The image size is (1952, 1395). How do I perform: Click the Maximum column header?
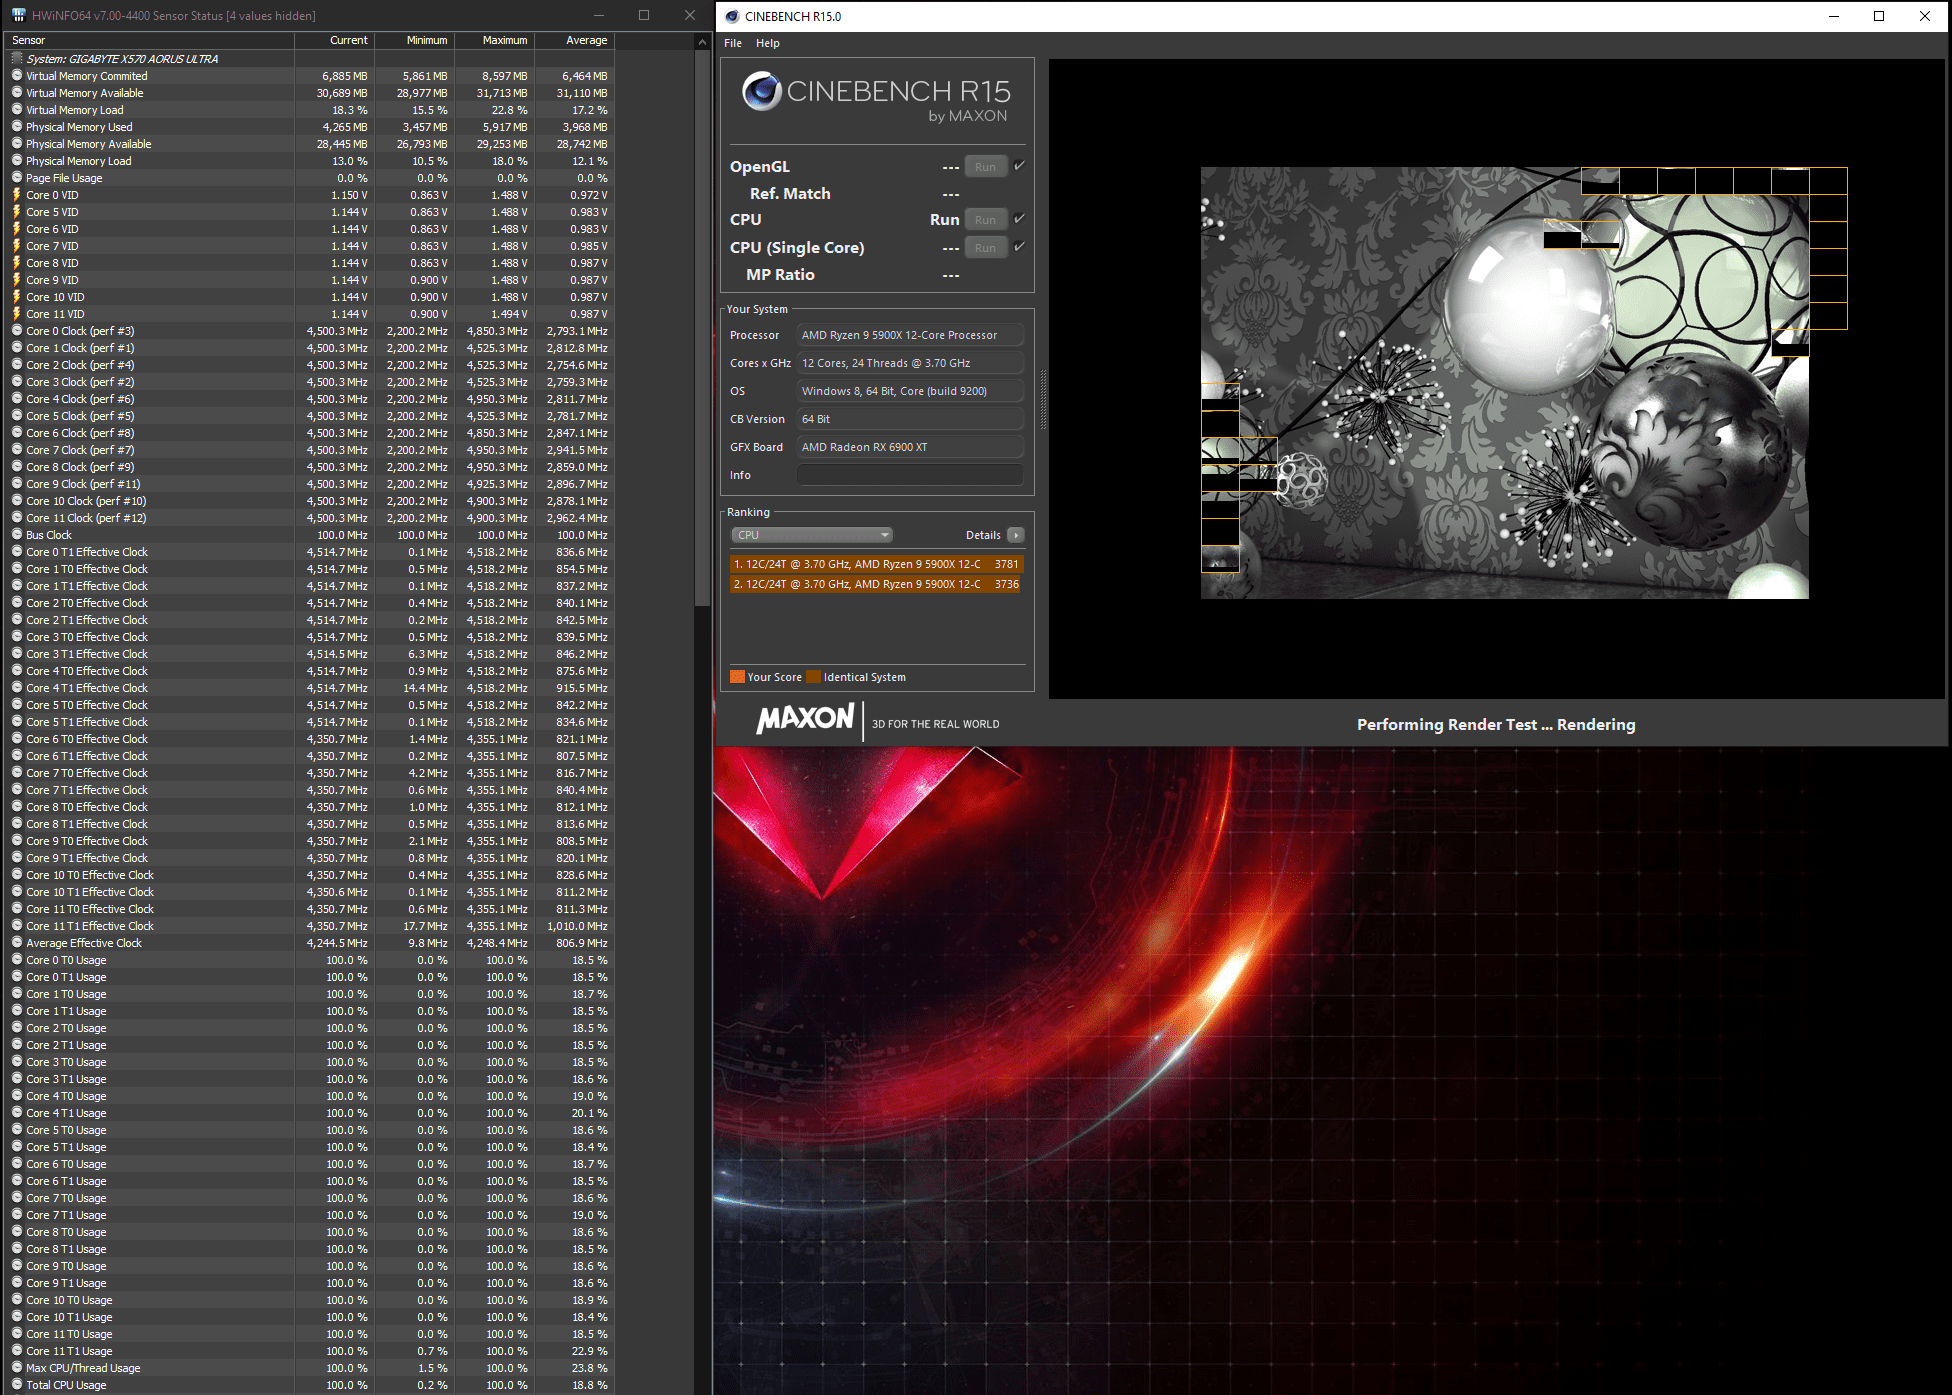coord(494,40)
